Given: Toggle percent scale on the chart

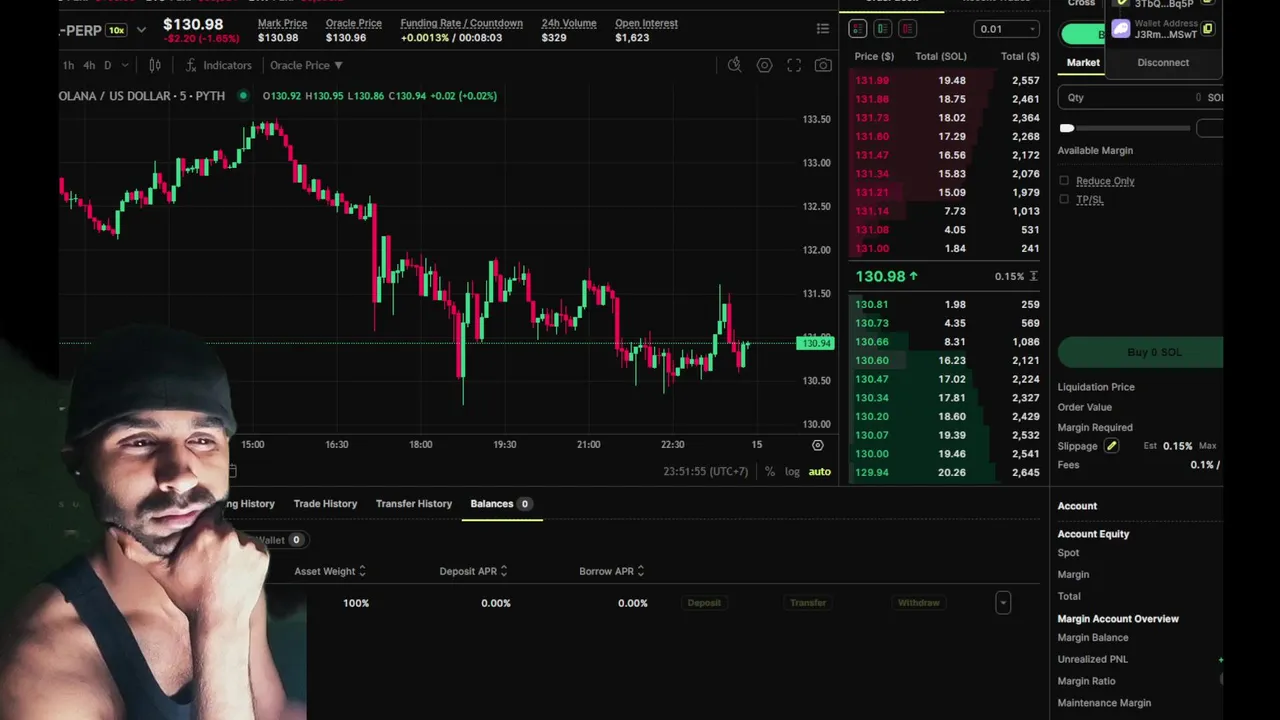Looking at the screenshot, I should coord(769,472).
